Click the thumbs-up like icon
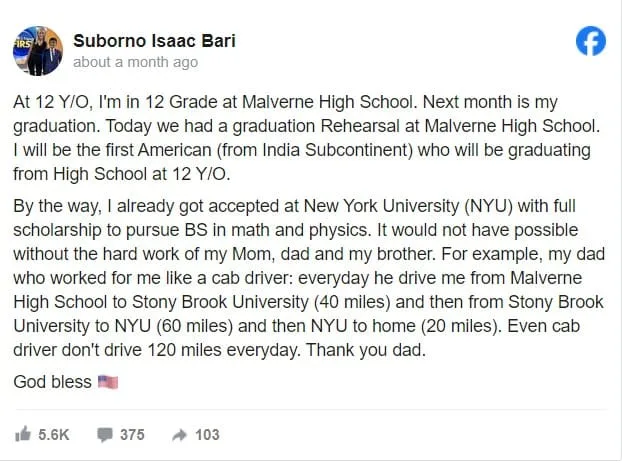The height and width of the screenshot is (463, 622). tap(23, 434)
